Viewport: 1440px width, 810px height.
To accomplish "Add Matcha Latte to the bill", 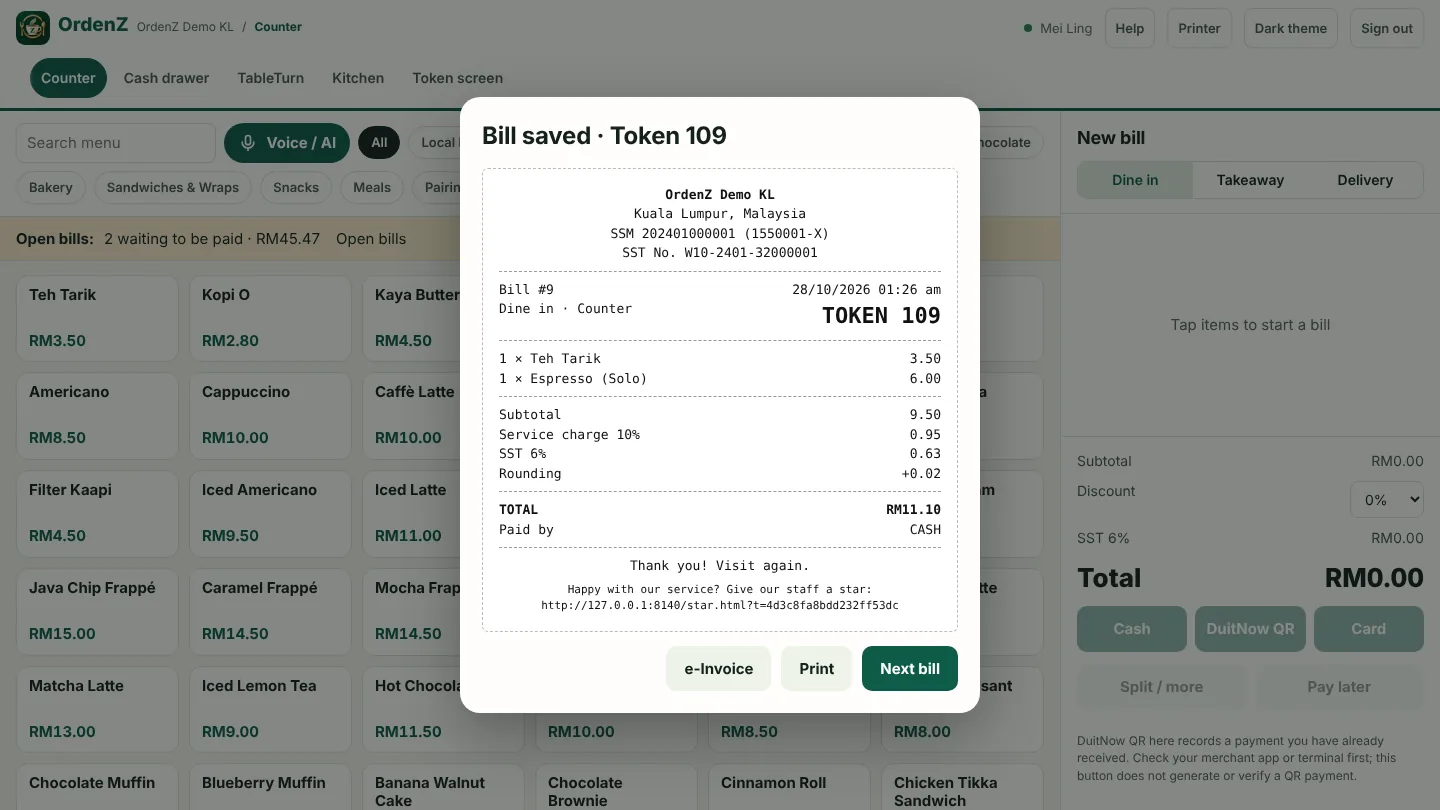I will pos(97,710).
